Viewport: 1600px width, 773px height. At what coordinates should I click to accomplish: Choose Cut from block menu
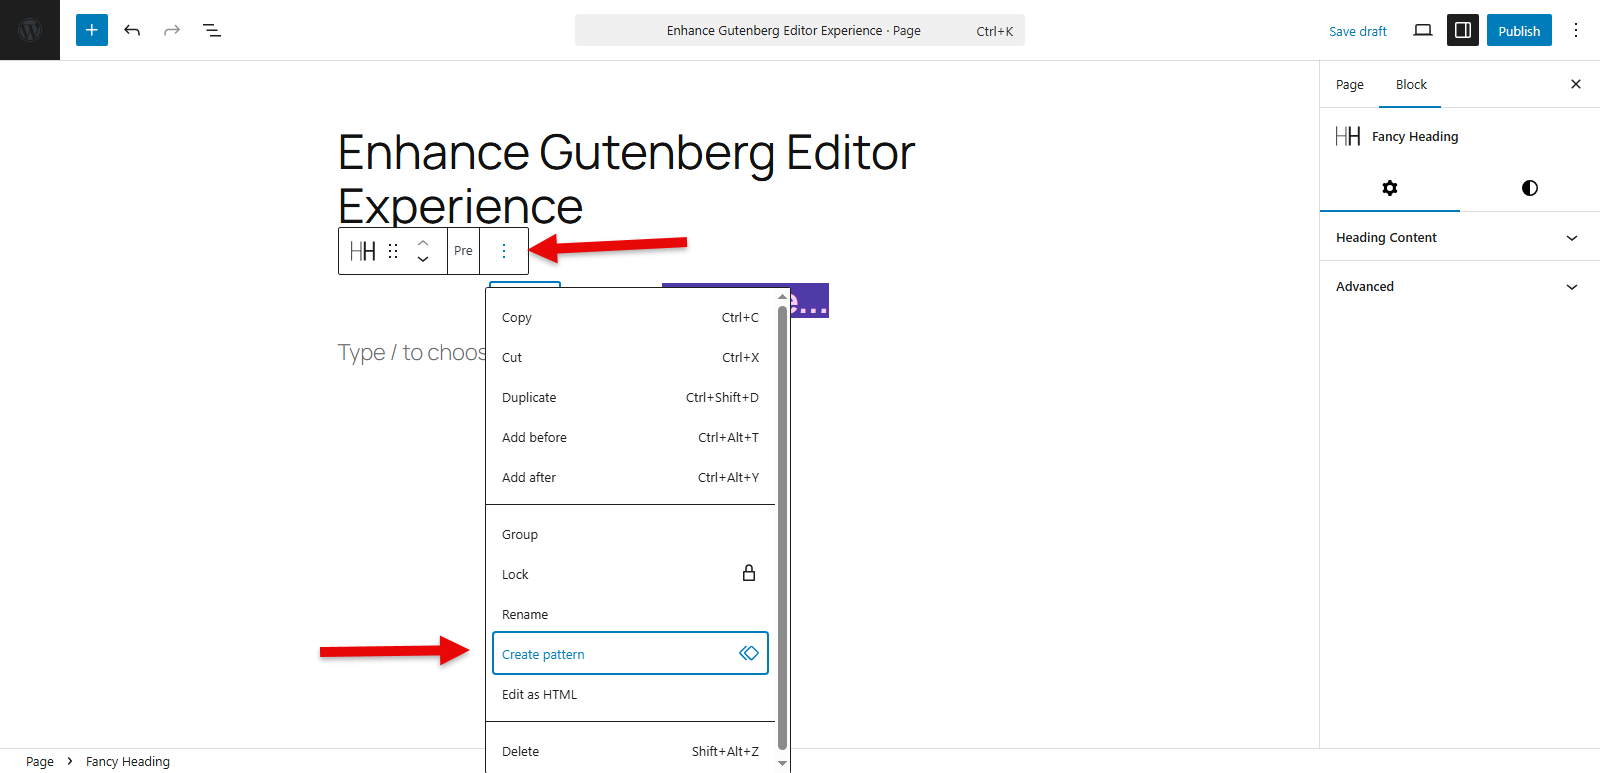(x=630, y=357)
